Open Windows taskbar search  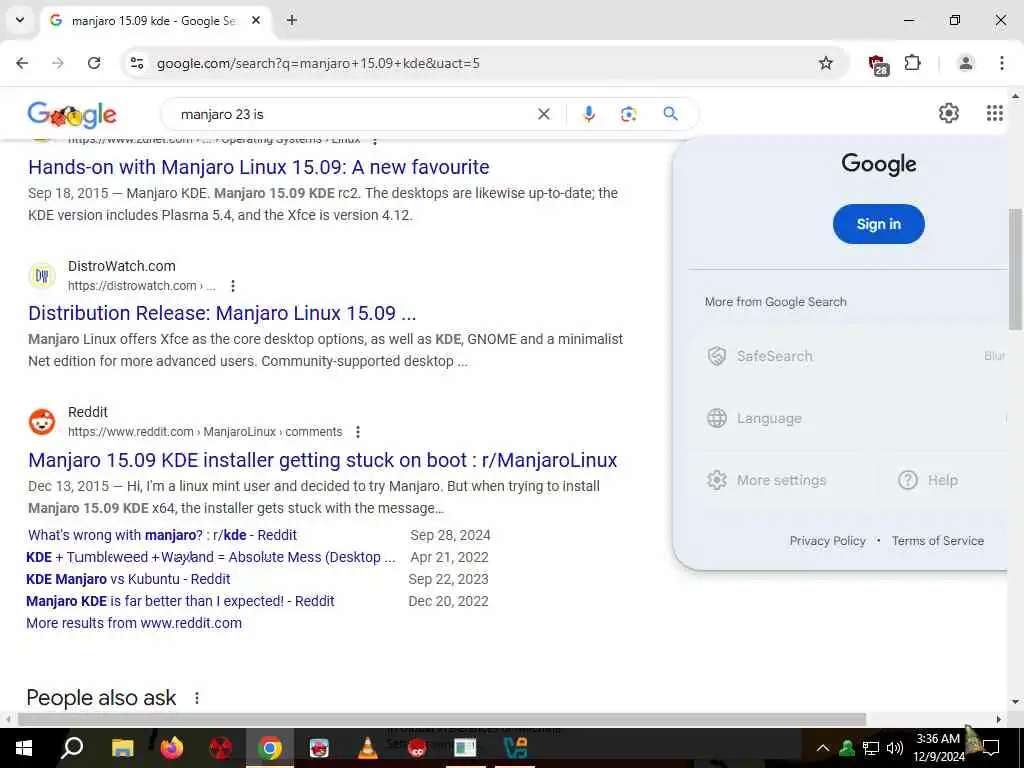(x=72, y=748)
